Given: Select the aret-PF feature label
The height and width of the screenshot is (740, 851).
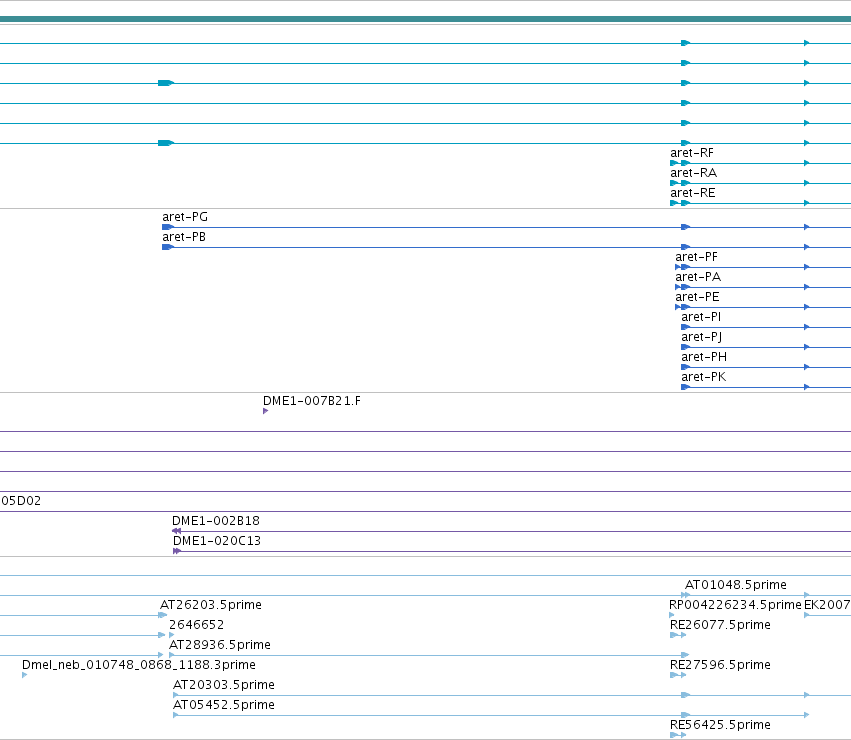Looking at the screenshot, I should click(x=696, y=257).
